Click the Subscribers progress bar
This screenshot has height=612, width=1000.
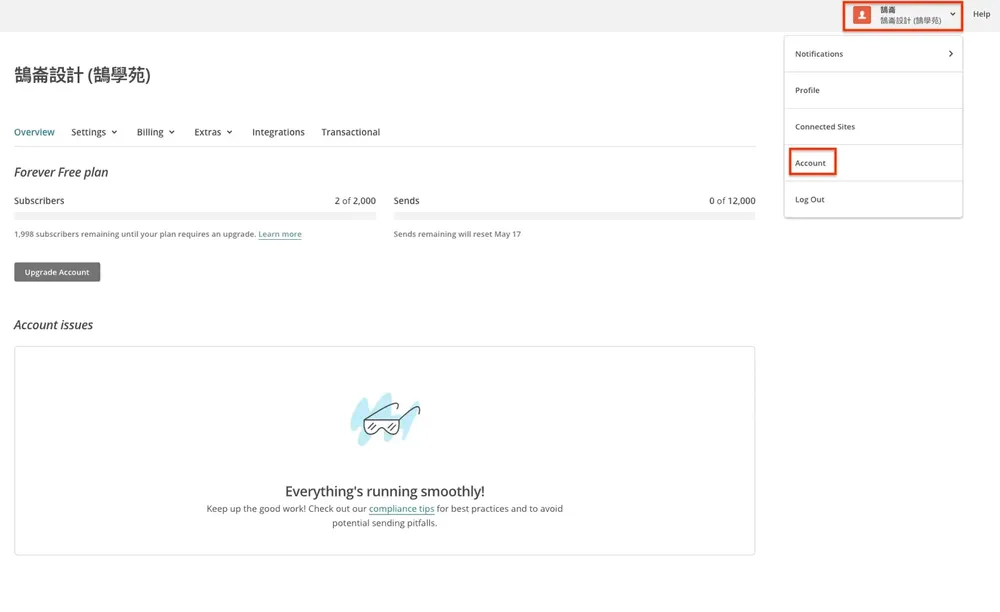pos(195,216)
